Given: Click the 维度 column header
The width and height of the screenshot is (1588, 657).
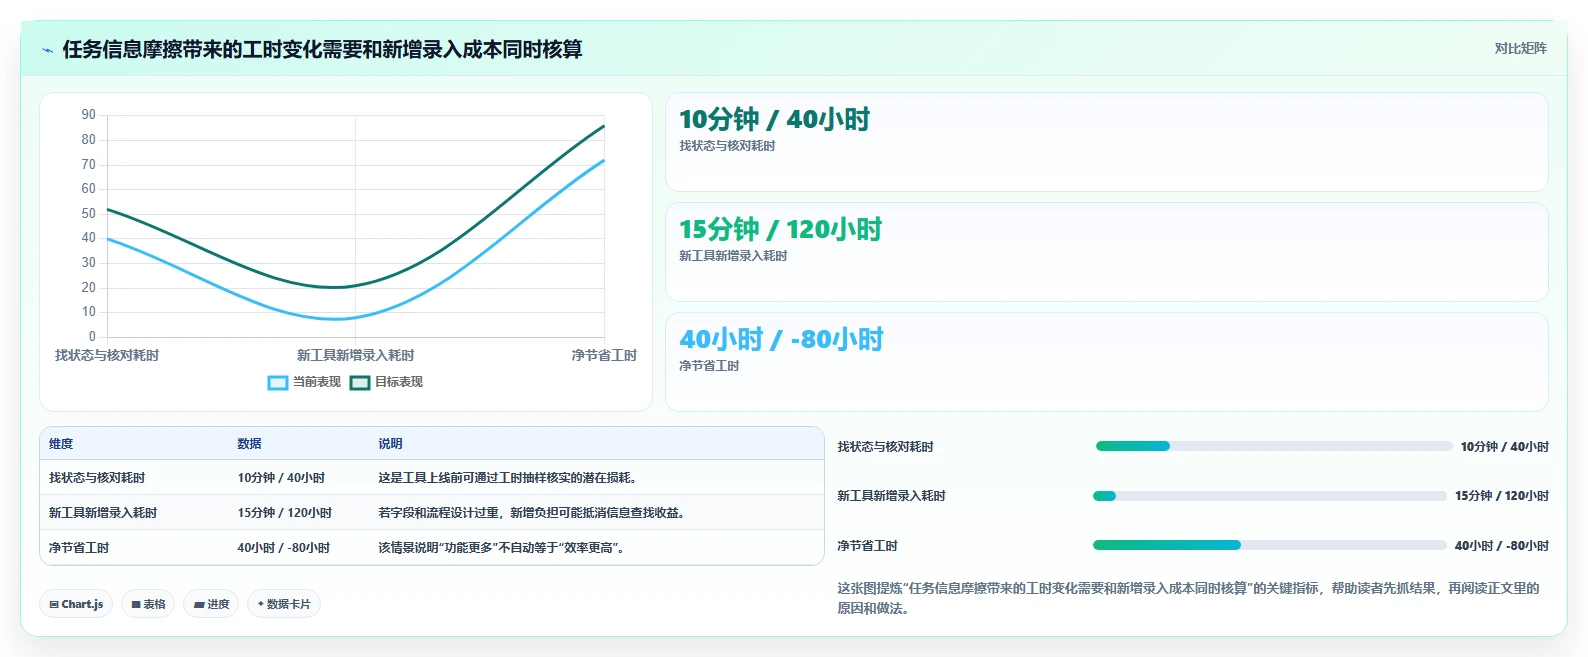Looking at the screenshot, I should pyautogui.click(x=61, y=444).
